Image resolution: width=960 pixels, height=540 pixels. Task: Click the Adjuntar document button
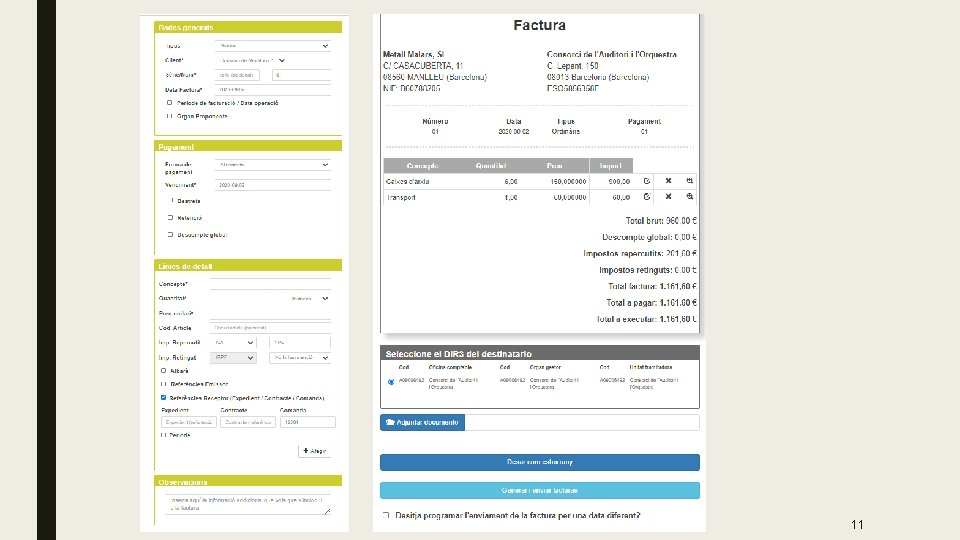(422, 422)
